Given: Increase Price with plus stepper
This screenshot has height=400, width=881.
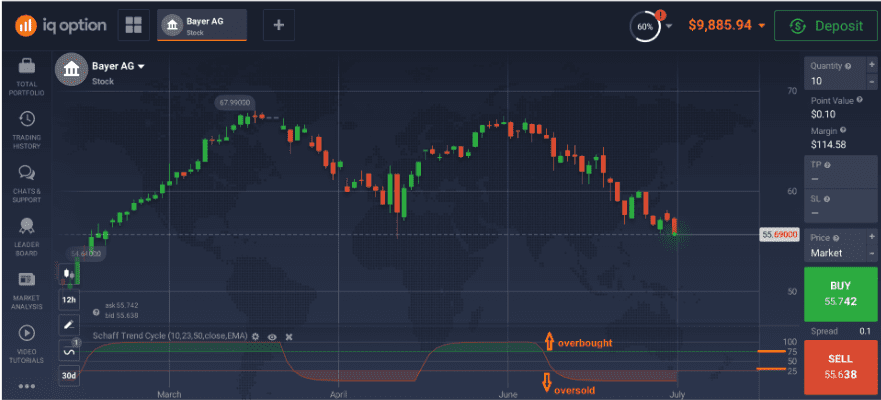Looking at the screenshot, I should tap(871, 237).
